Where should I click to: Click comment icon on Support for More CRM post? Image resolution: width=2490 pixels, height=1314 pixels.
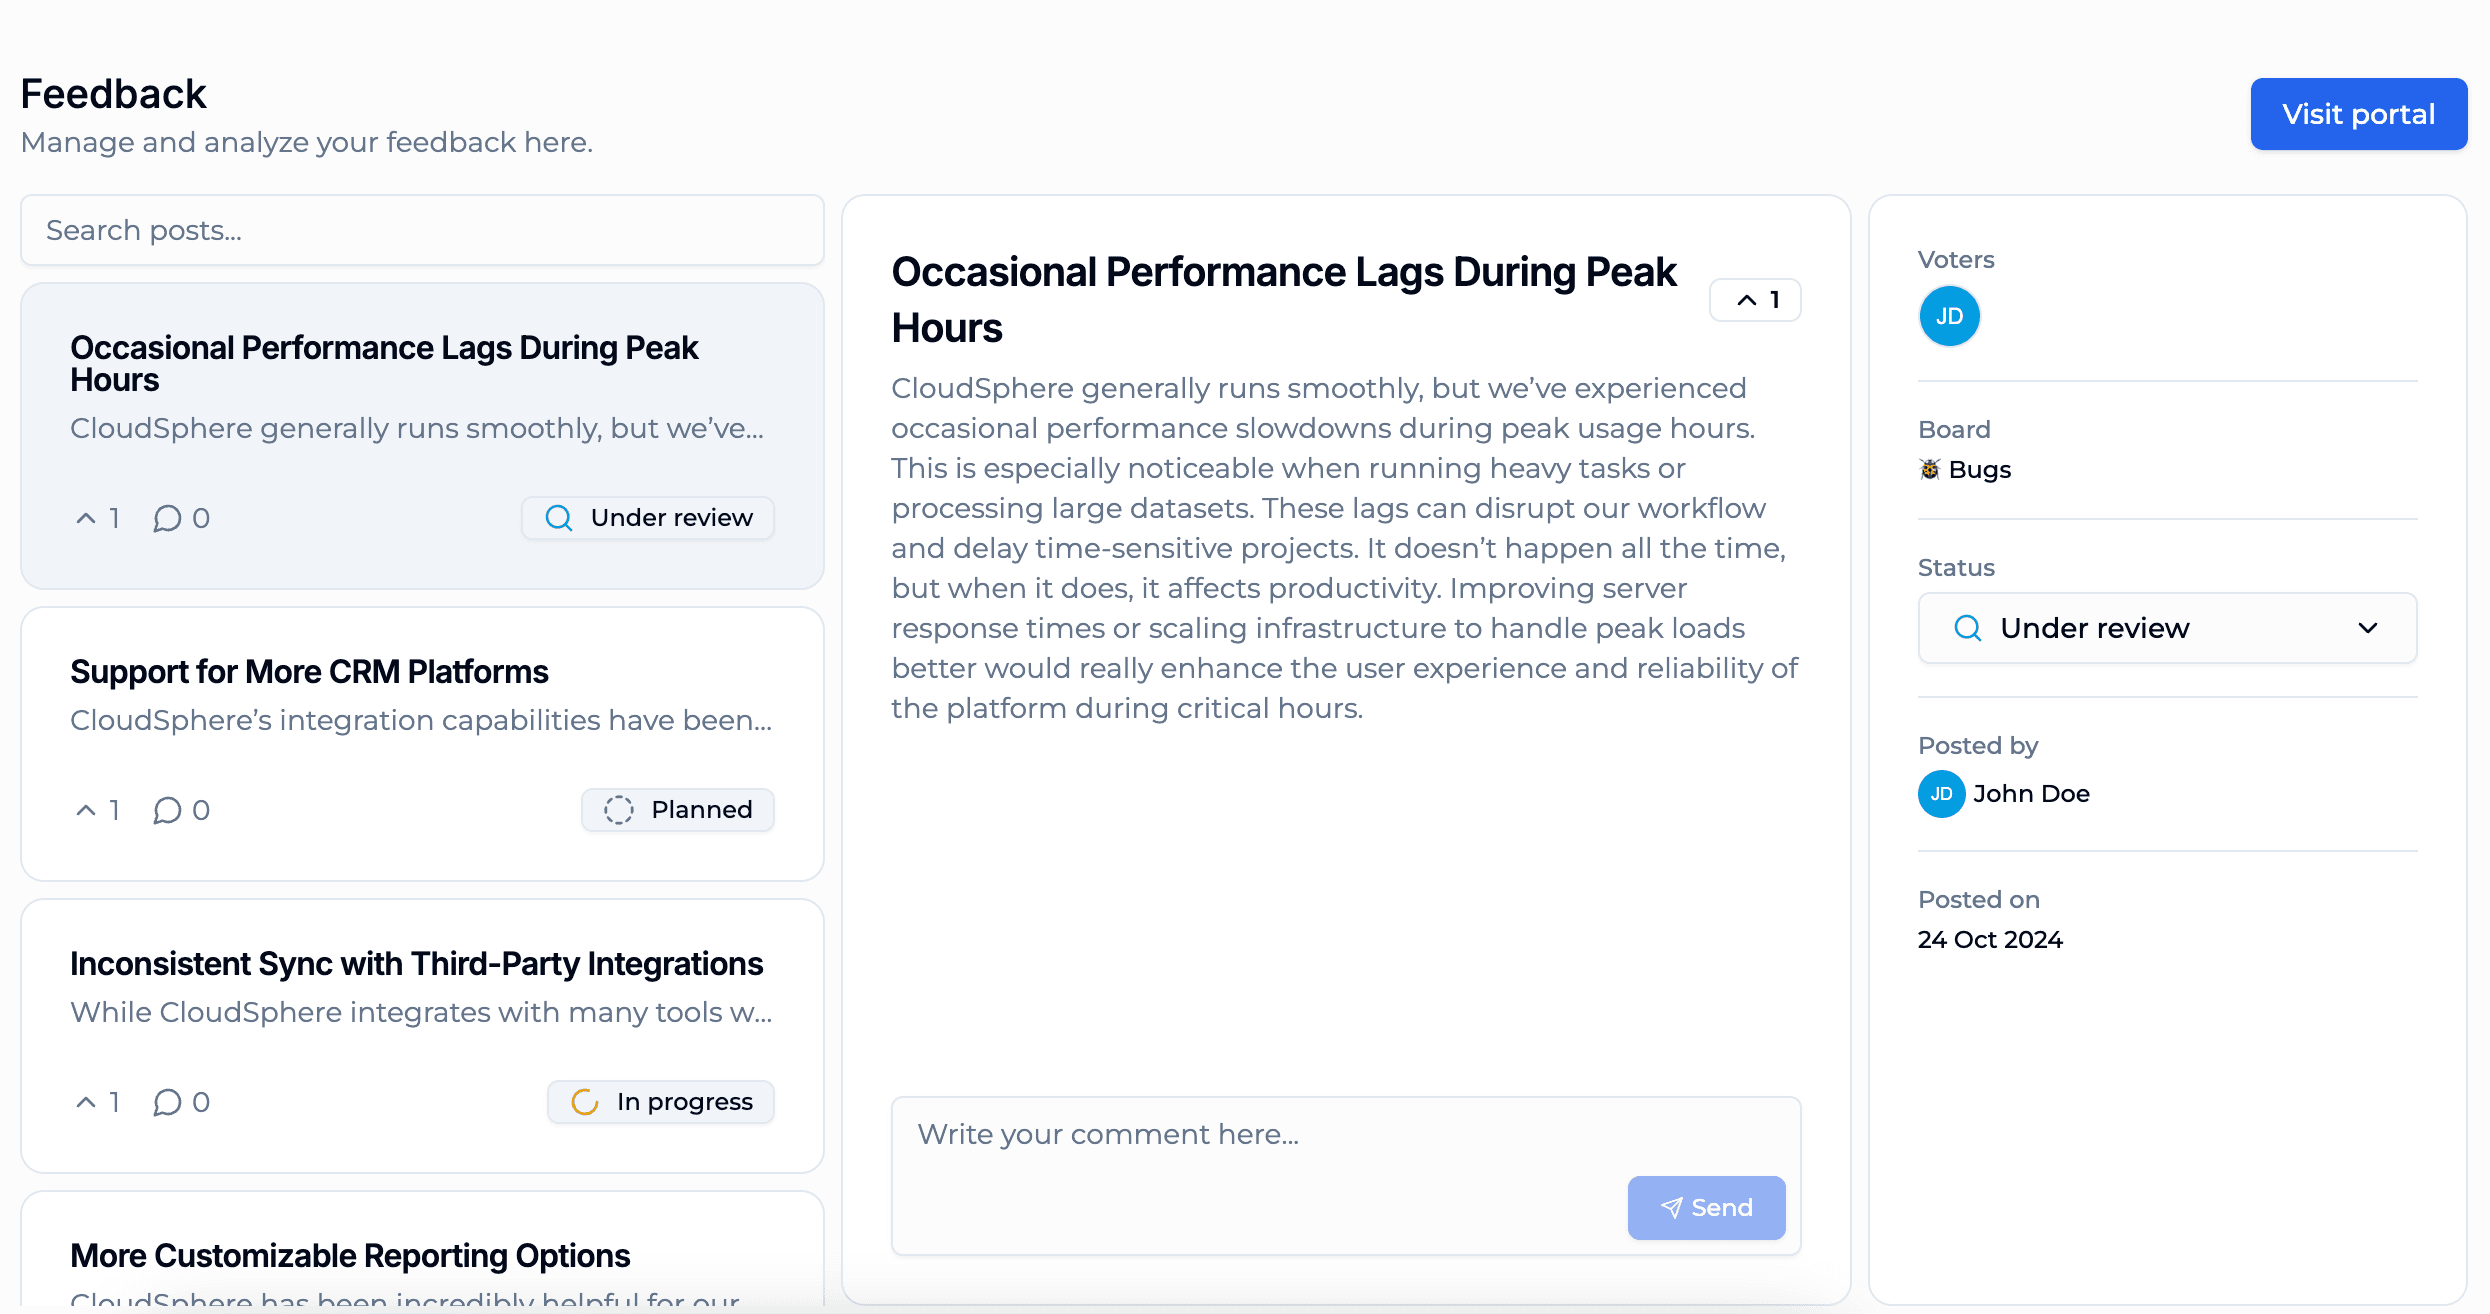point(168,810)
